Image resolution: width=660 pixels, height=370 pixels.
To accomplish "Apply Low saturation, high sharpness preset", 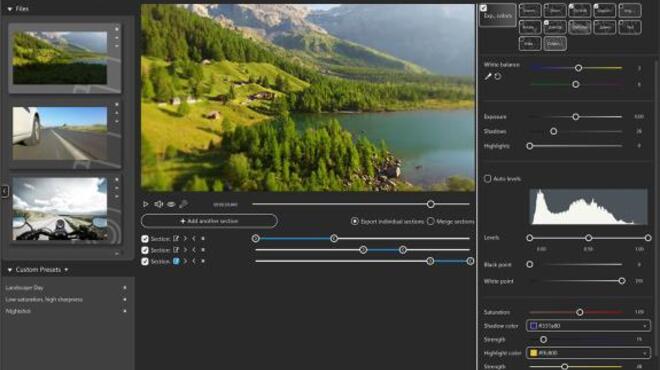I will coord(44,300).
